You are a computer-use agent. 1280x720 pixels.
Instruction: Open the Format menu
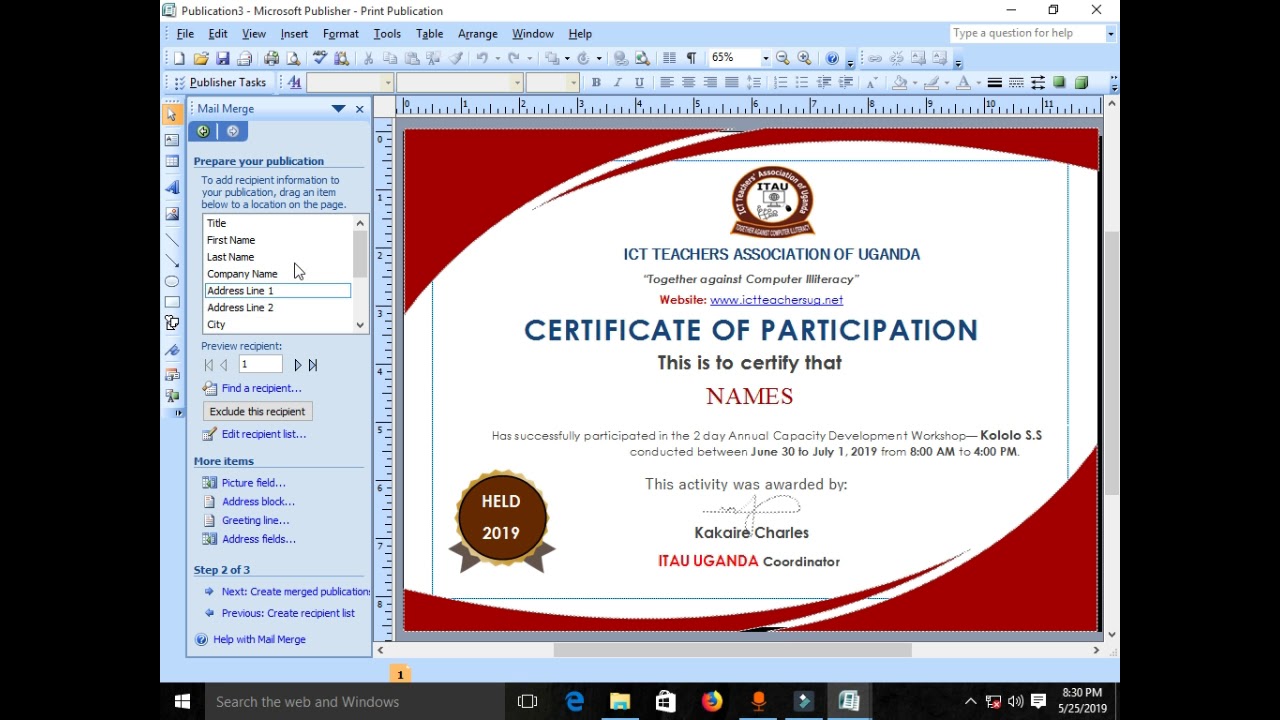340,34
